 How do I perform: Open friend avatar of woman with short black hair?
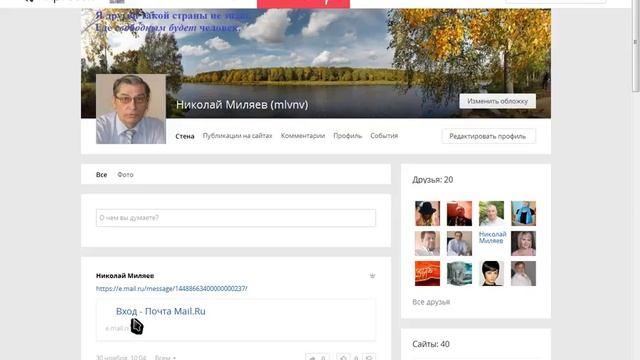(491, 273)
